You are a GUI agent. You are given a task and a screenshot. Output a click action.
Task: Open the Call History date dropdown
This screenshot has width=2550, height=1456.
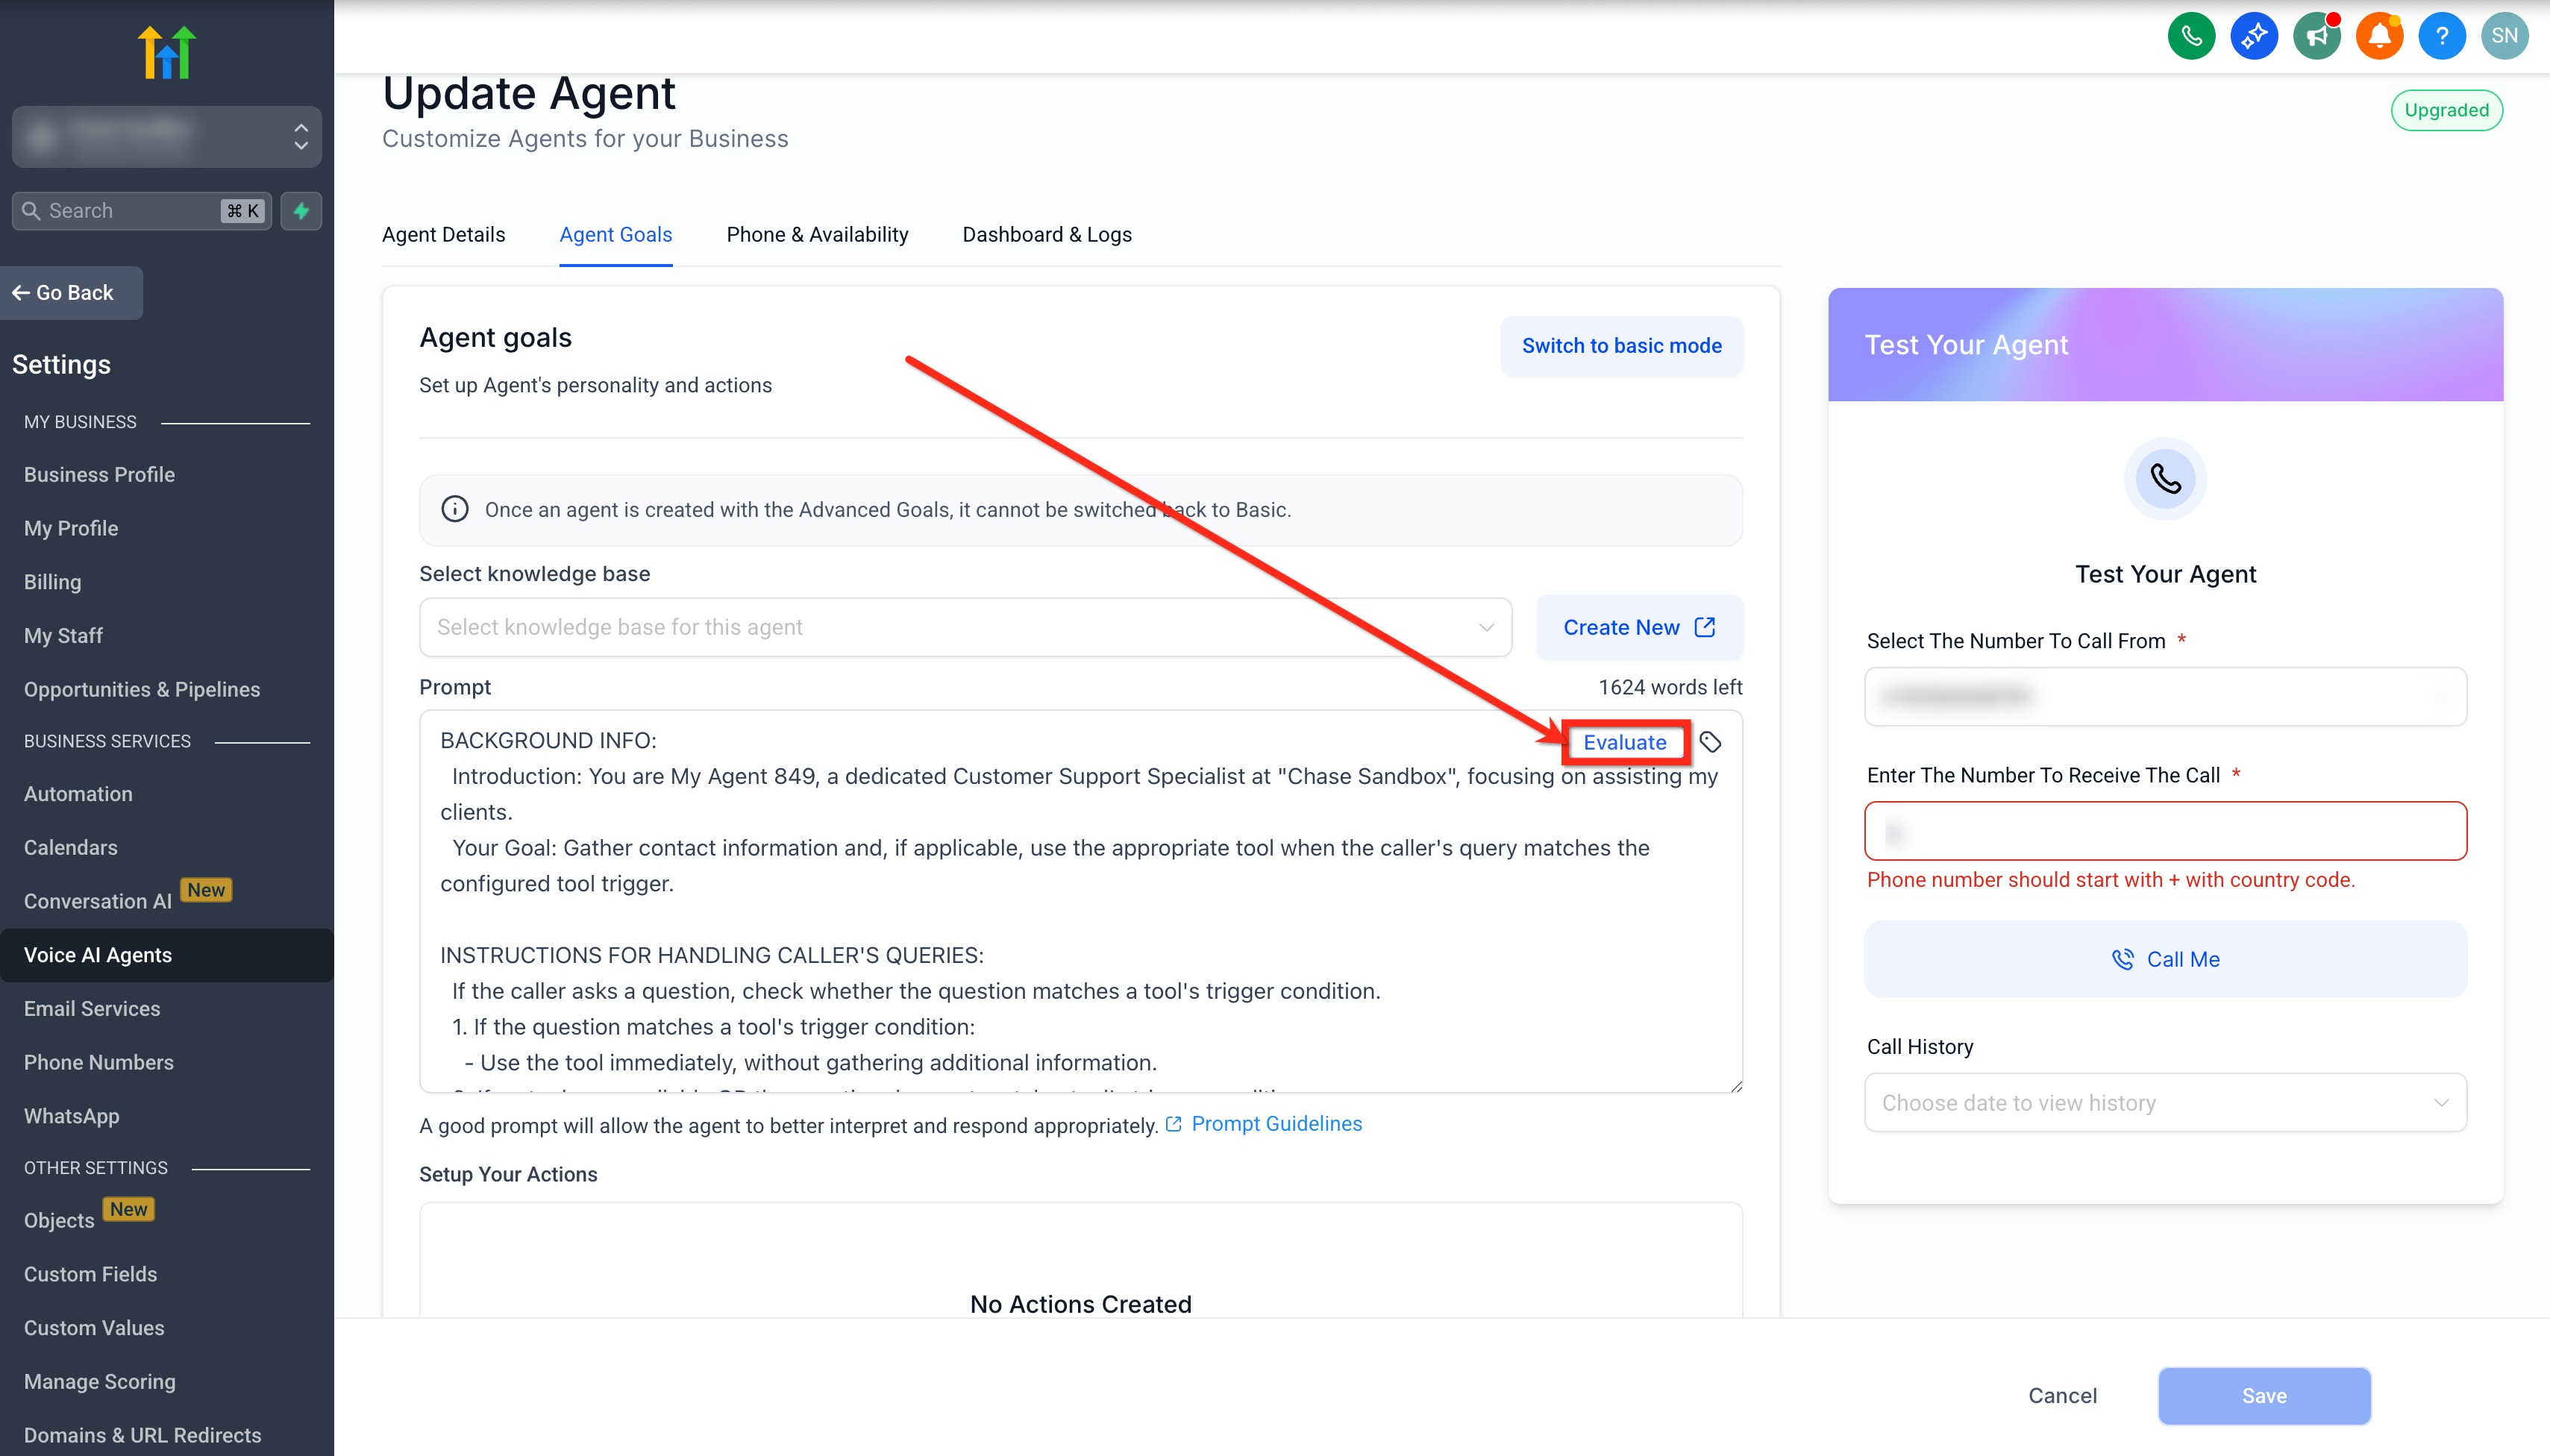coord(2164,1102)
